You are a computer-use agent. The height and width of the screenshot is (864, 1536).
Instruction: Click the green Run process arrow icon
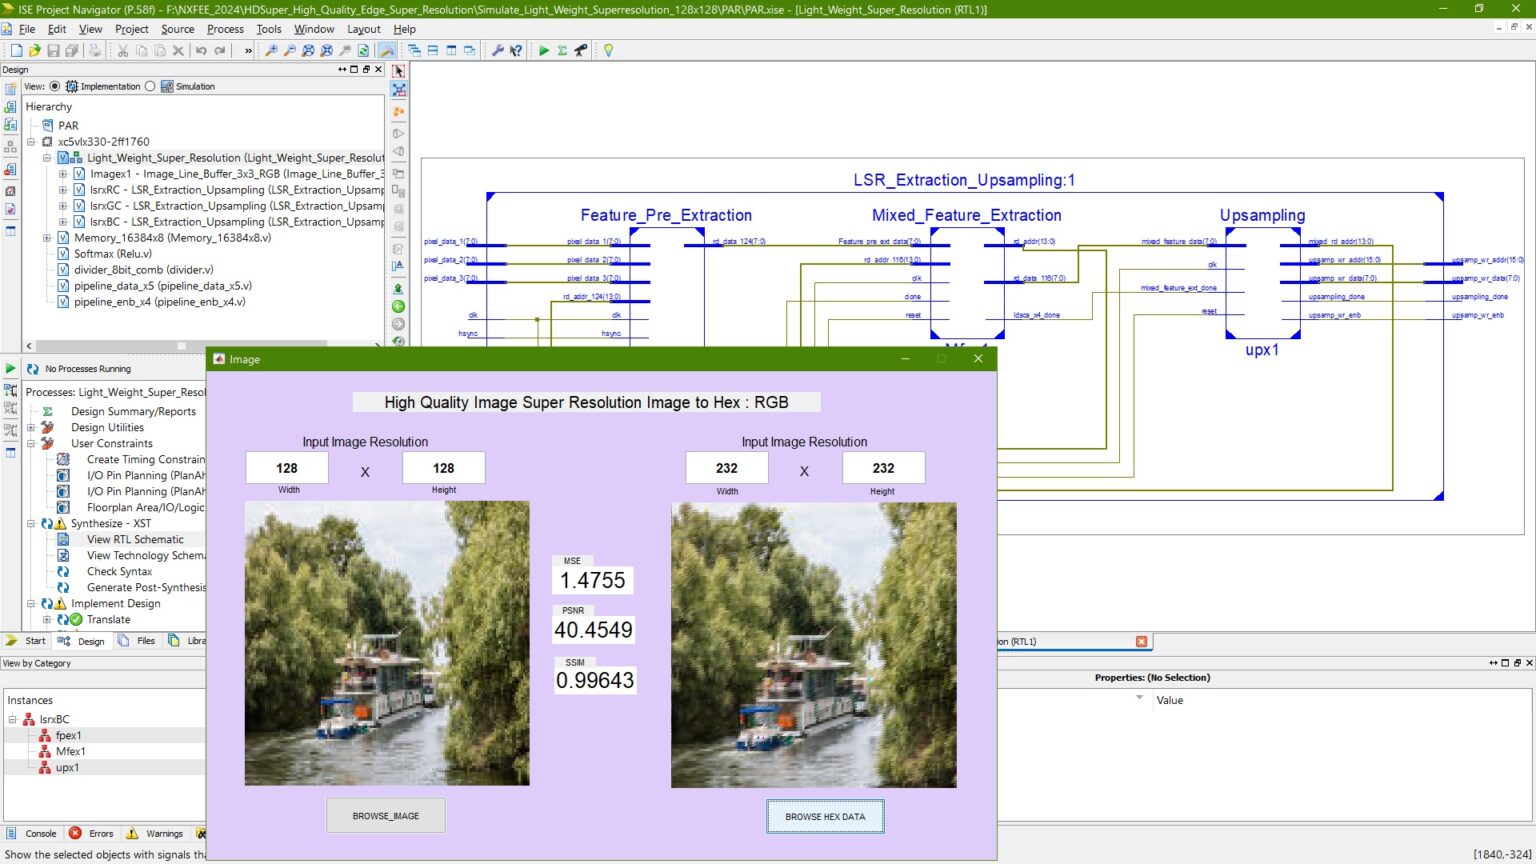point(543,50)
